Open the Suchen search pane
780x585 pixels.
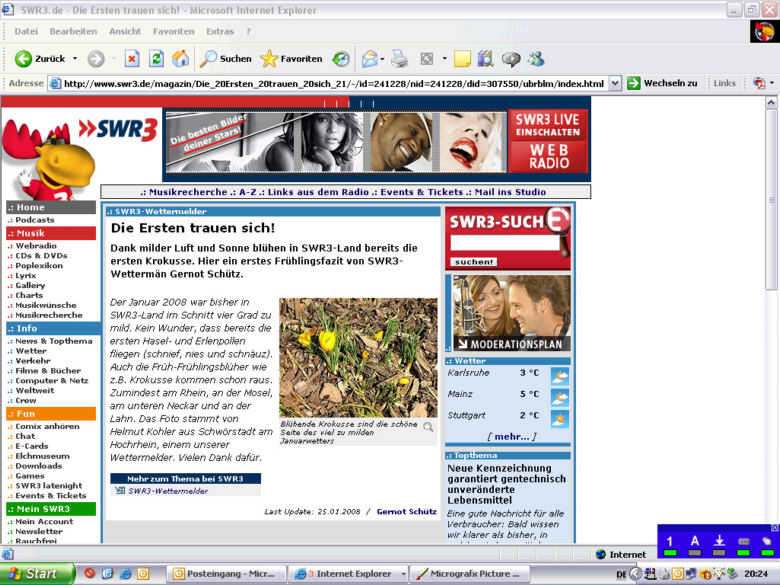pos(226,59)
